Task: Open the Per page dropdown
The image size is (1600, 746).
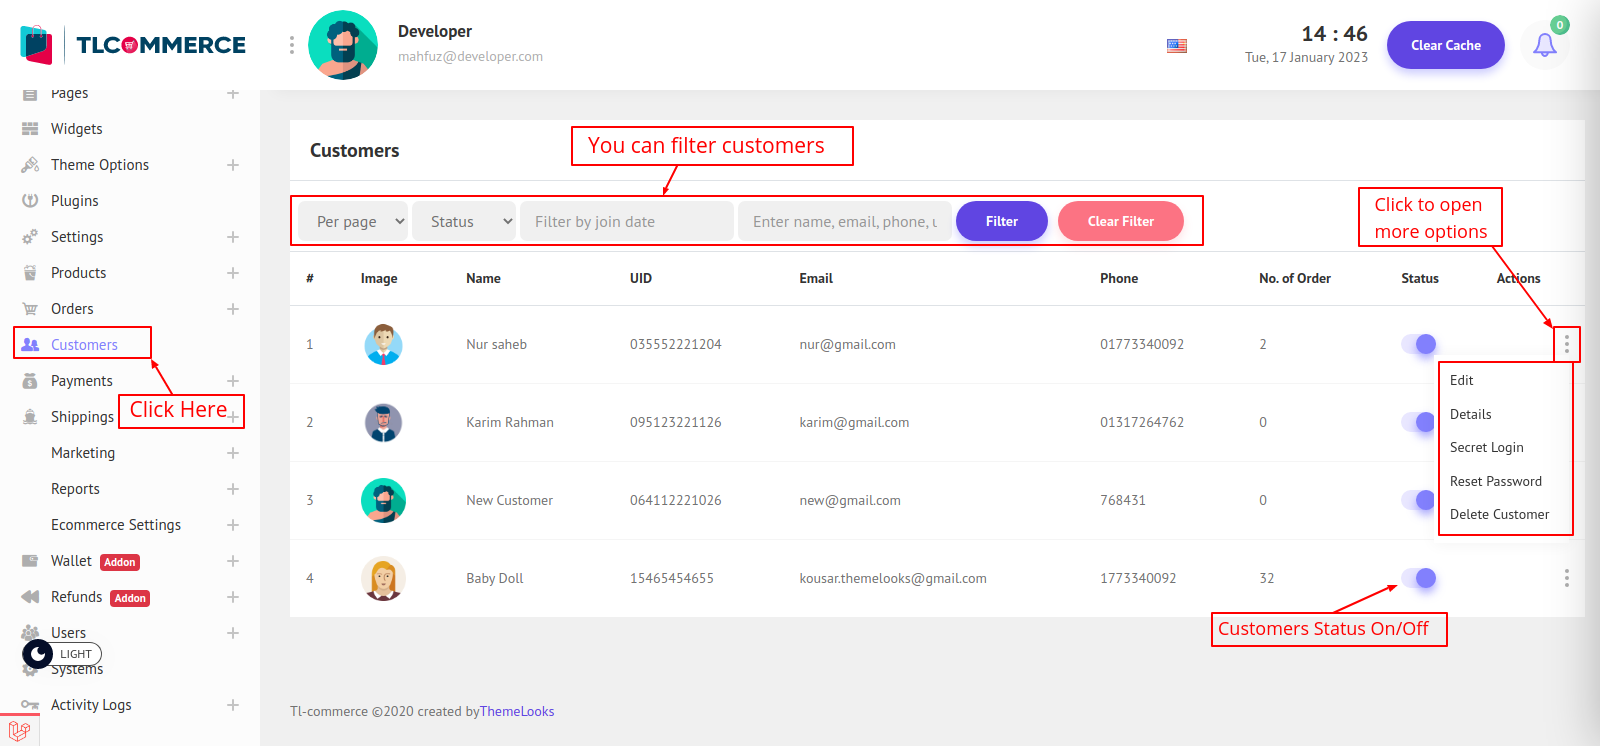Action: [354, 221]
